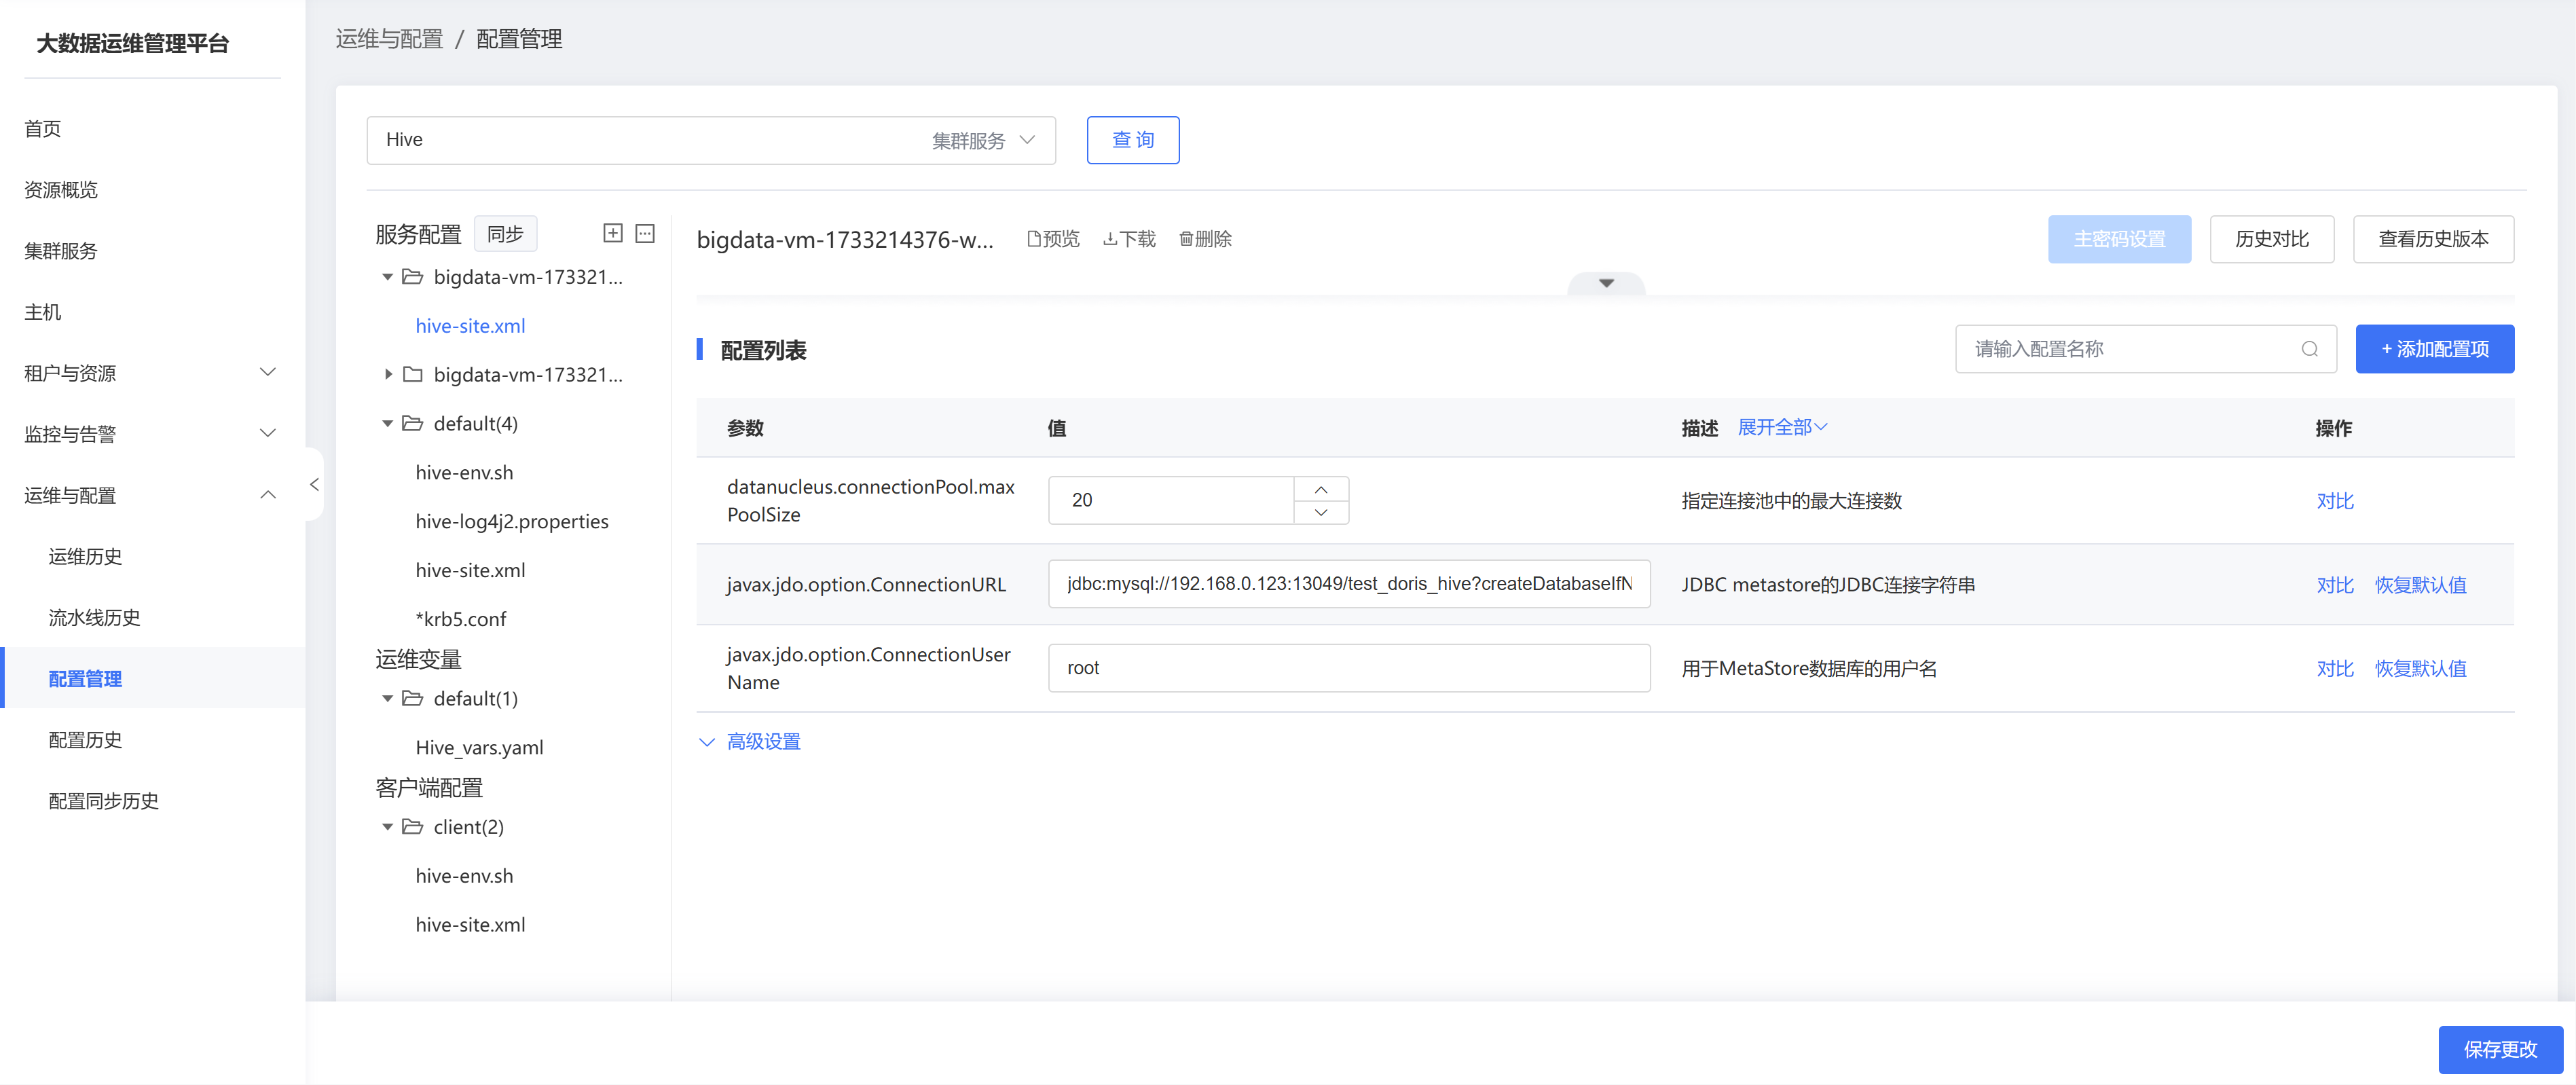This screenshot has width=2576, height=1085.
Task: Click the 查看历史版本 button
Action: (2433, 239)
